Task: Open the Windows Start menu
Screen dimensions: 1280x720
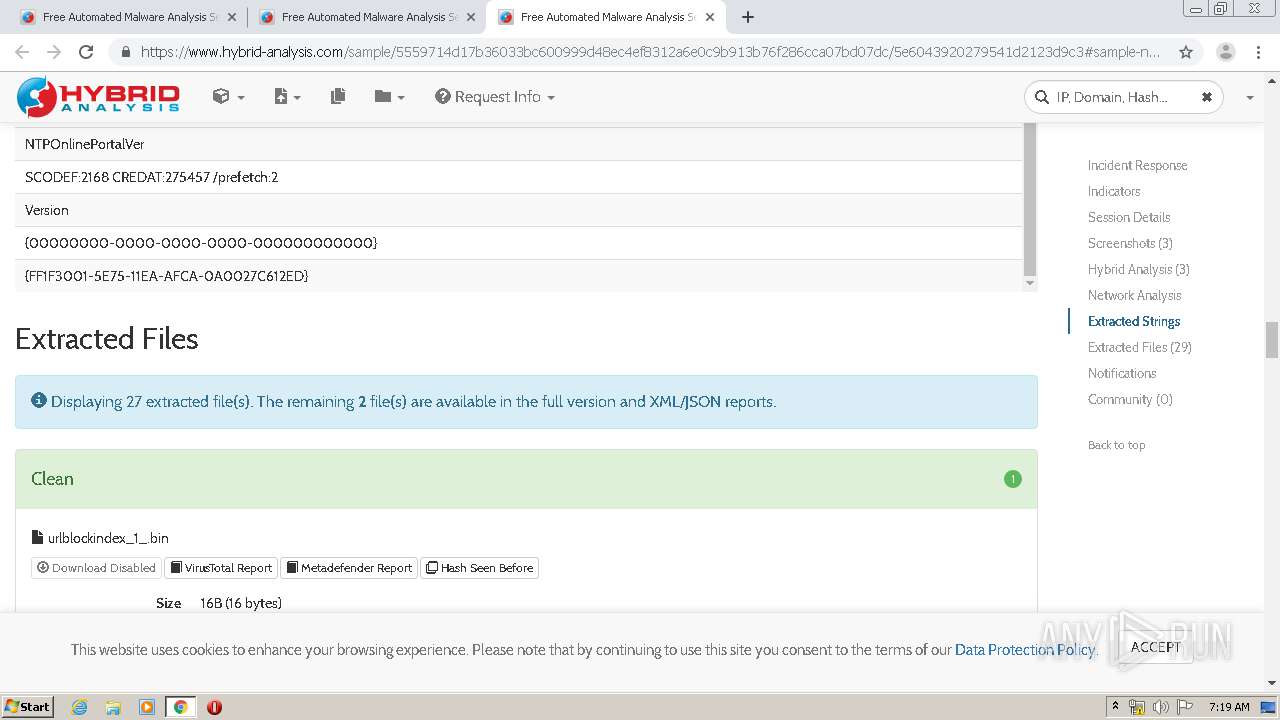Action: (x=28, y=706)
